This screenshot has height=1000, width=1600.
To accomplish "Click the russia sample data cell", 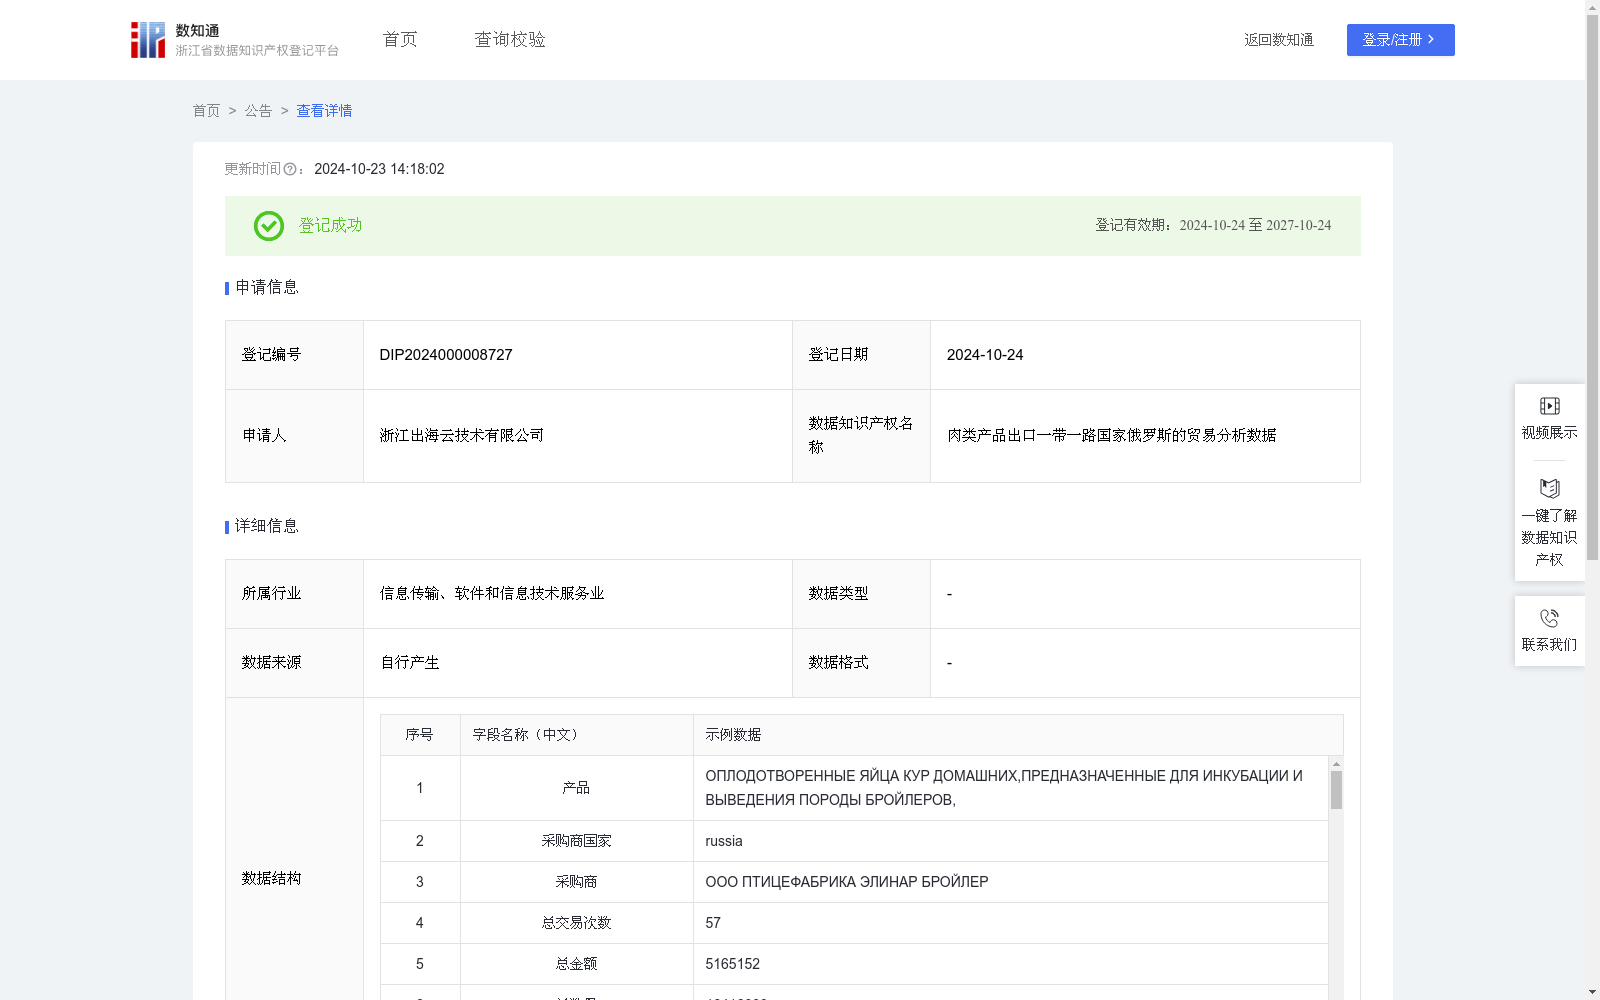I will 1011,841.
